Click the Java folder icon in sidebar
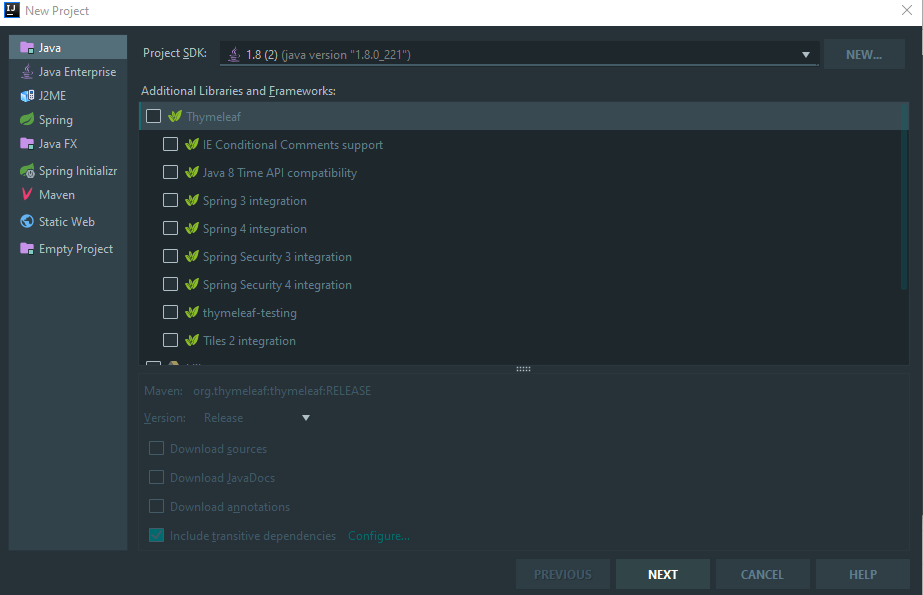This screenshot has height=595, width=923. [x=27, y=48]
